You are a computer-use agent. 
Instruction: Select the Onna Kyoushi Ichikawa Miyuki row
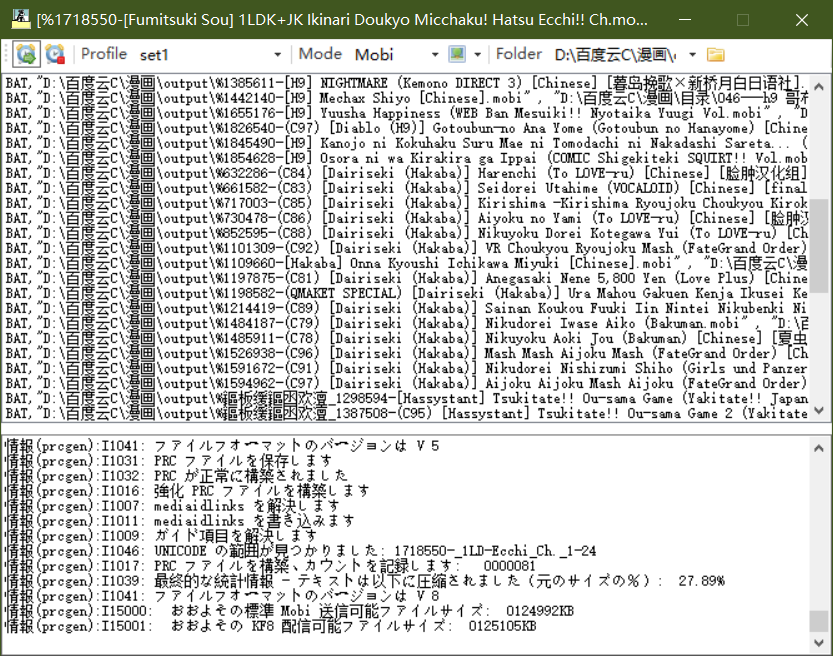tap(406, 263)
